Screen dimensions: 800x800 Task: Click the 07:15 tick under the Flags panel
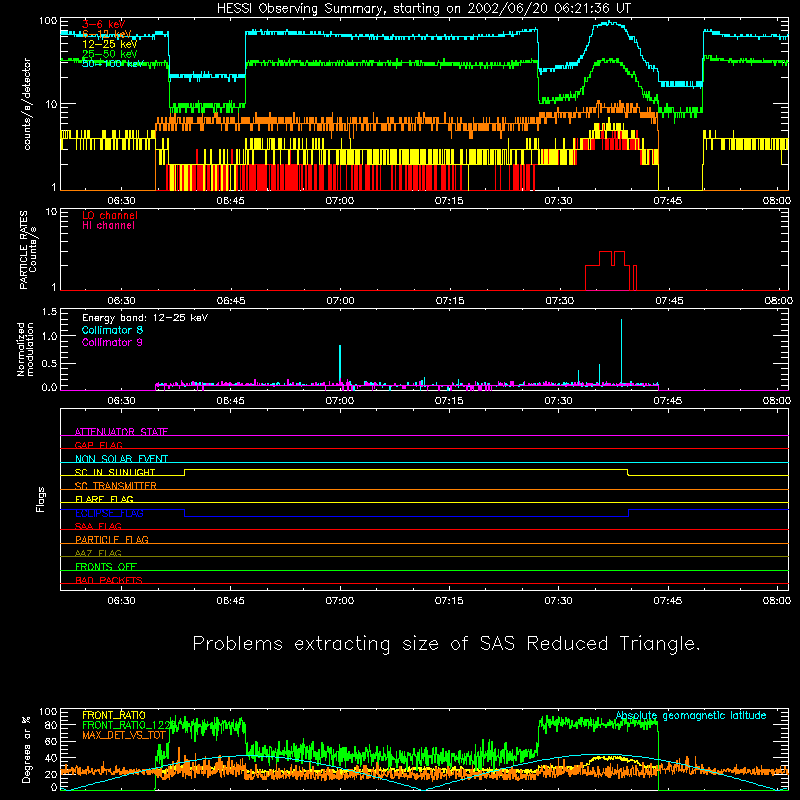(x=449, y=601)
